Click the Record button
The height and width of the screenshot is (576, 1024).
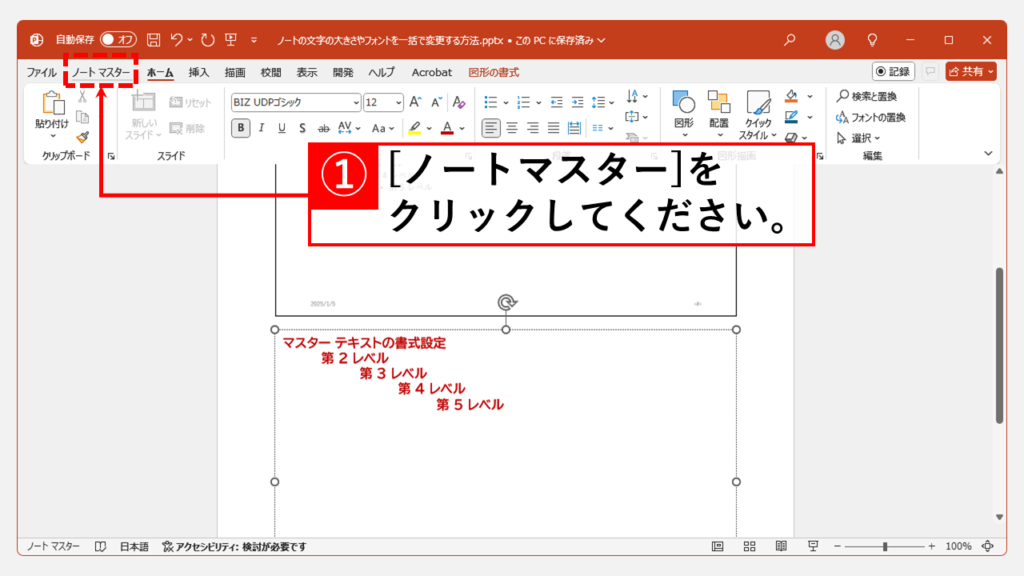tap(893, 72)
